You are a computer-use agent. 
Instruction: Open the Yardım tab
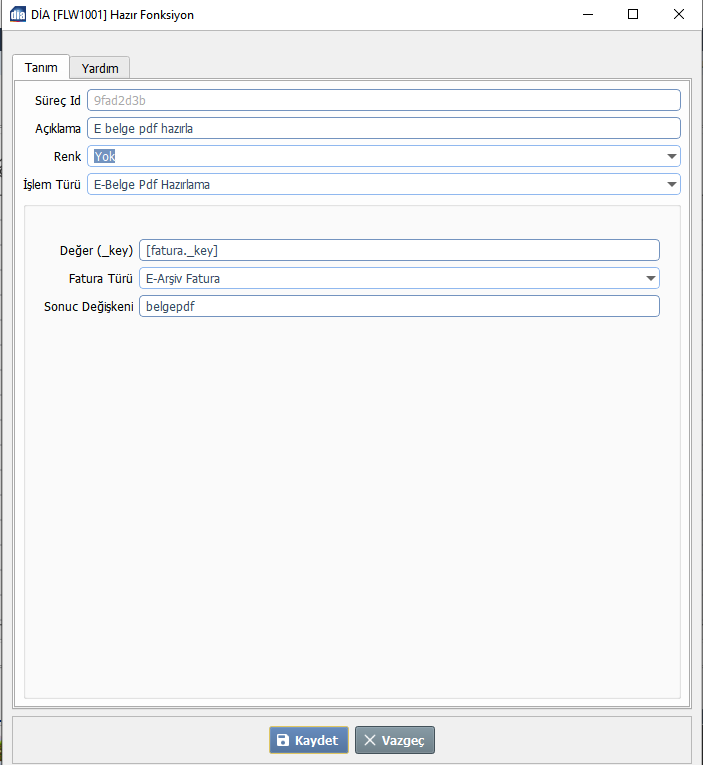[x=100, y=68]
